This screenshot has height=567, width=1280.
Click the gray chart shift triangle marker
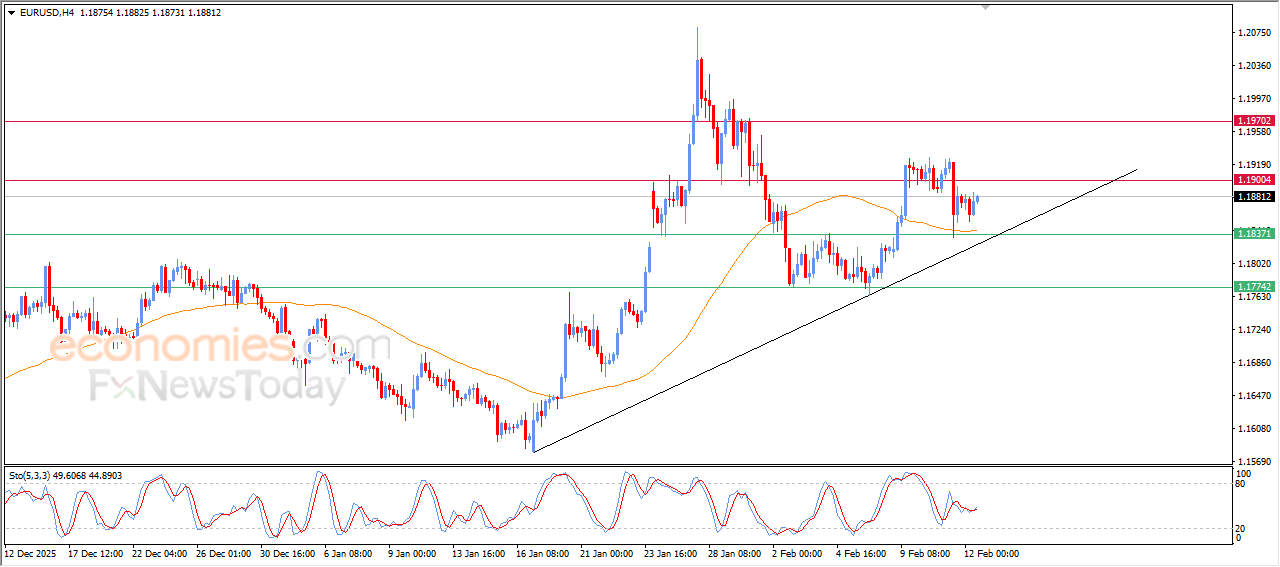(x=988, y=7)
